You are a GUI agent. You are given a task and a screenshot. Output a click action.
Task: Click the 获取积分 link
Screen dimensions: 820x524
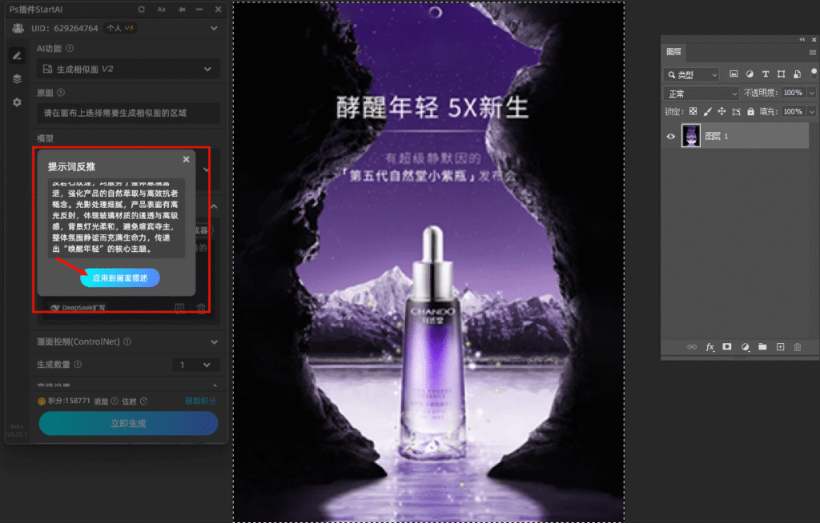pyautogui.click(x=200, y=401)
